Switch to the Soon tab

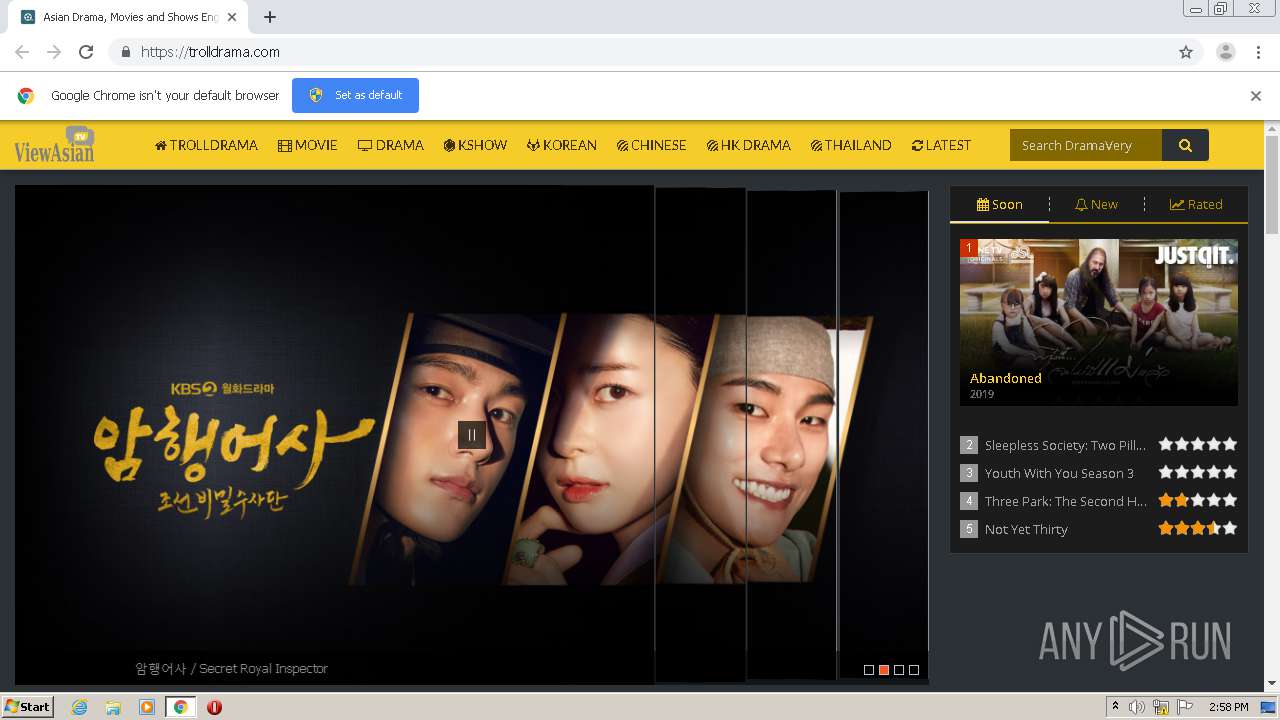click(999, 204)
